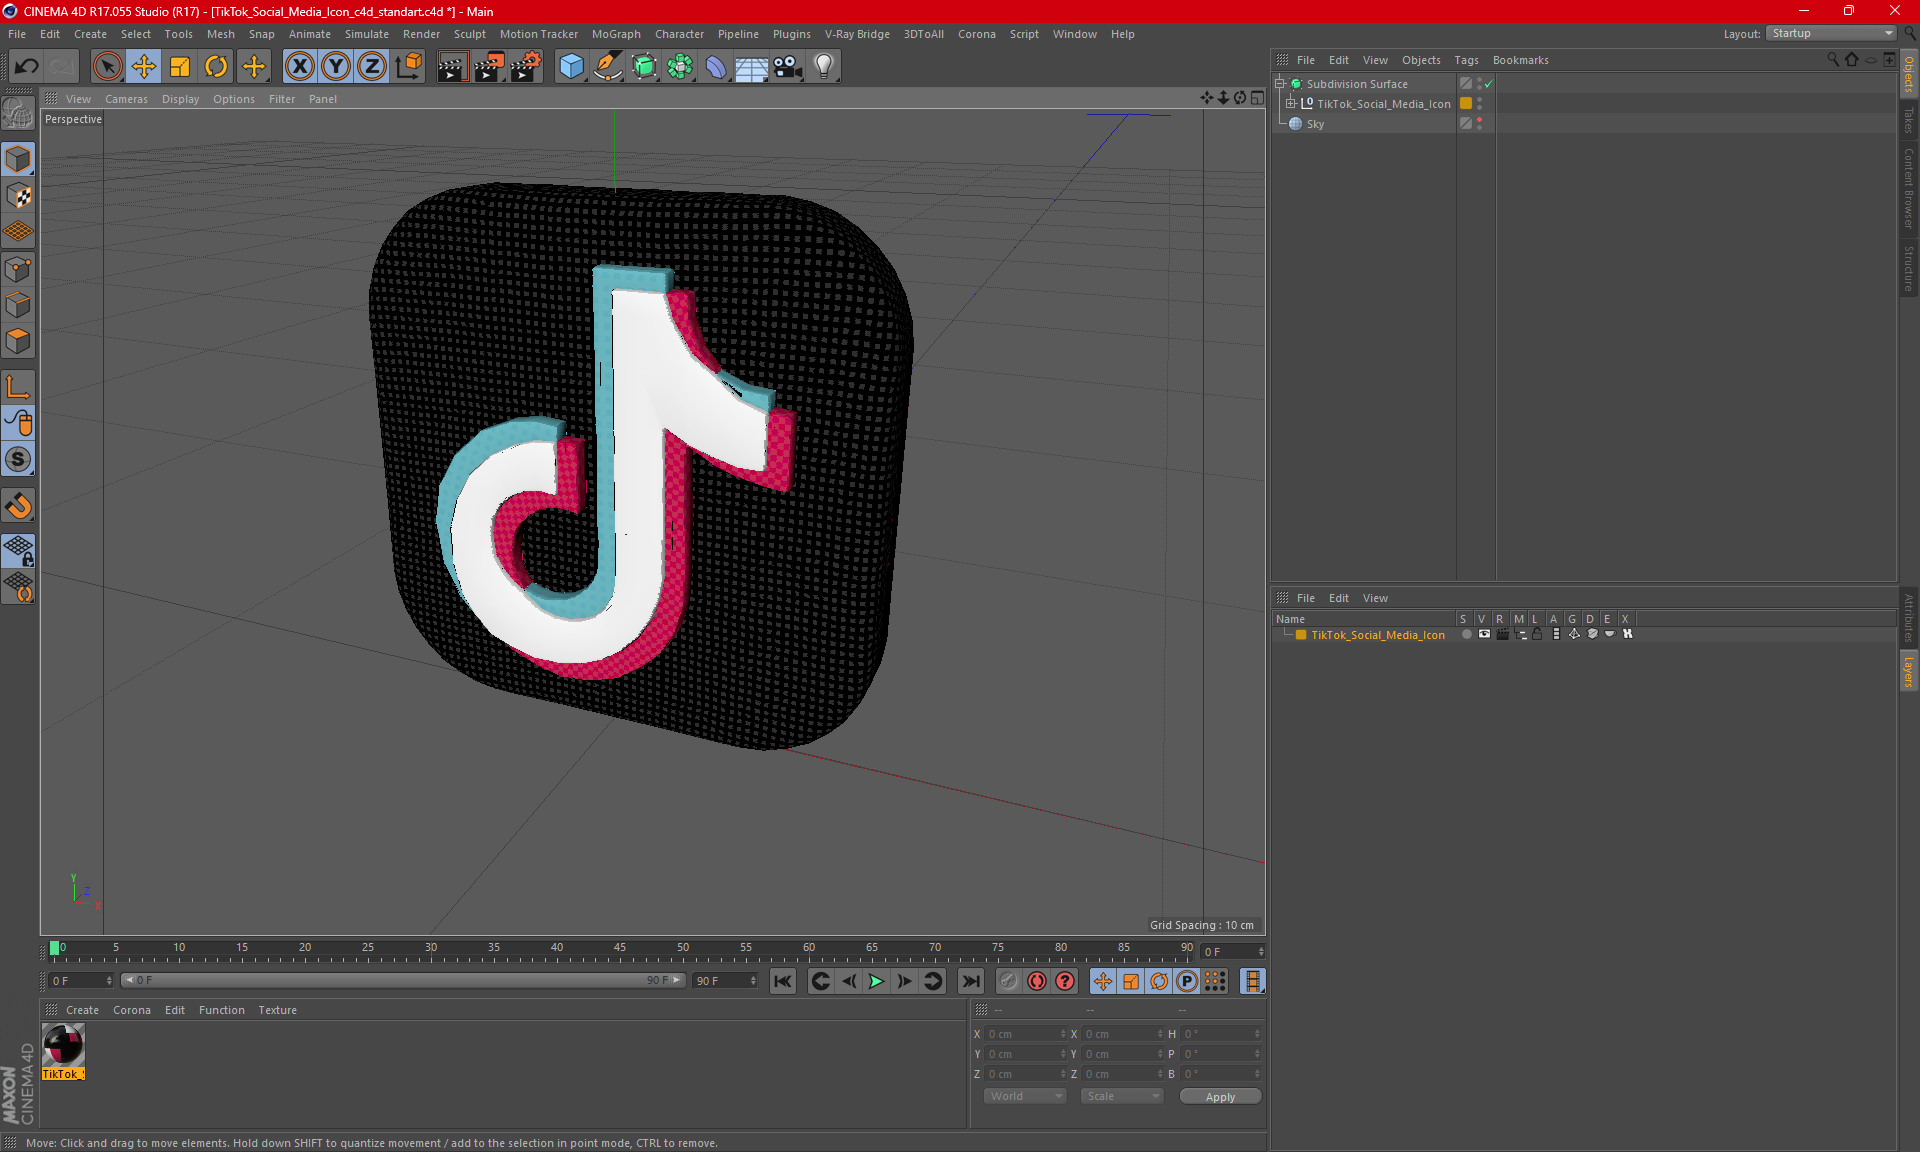
Task: Add Bend deformer icon
Action: pos(716,67)
